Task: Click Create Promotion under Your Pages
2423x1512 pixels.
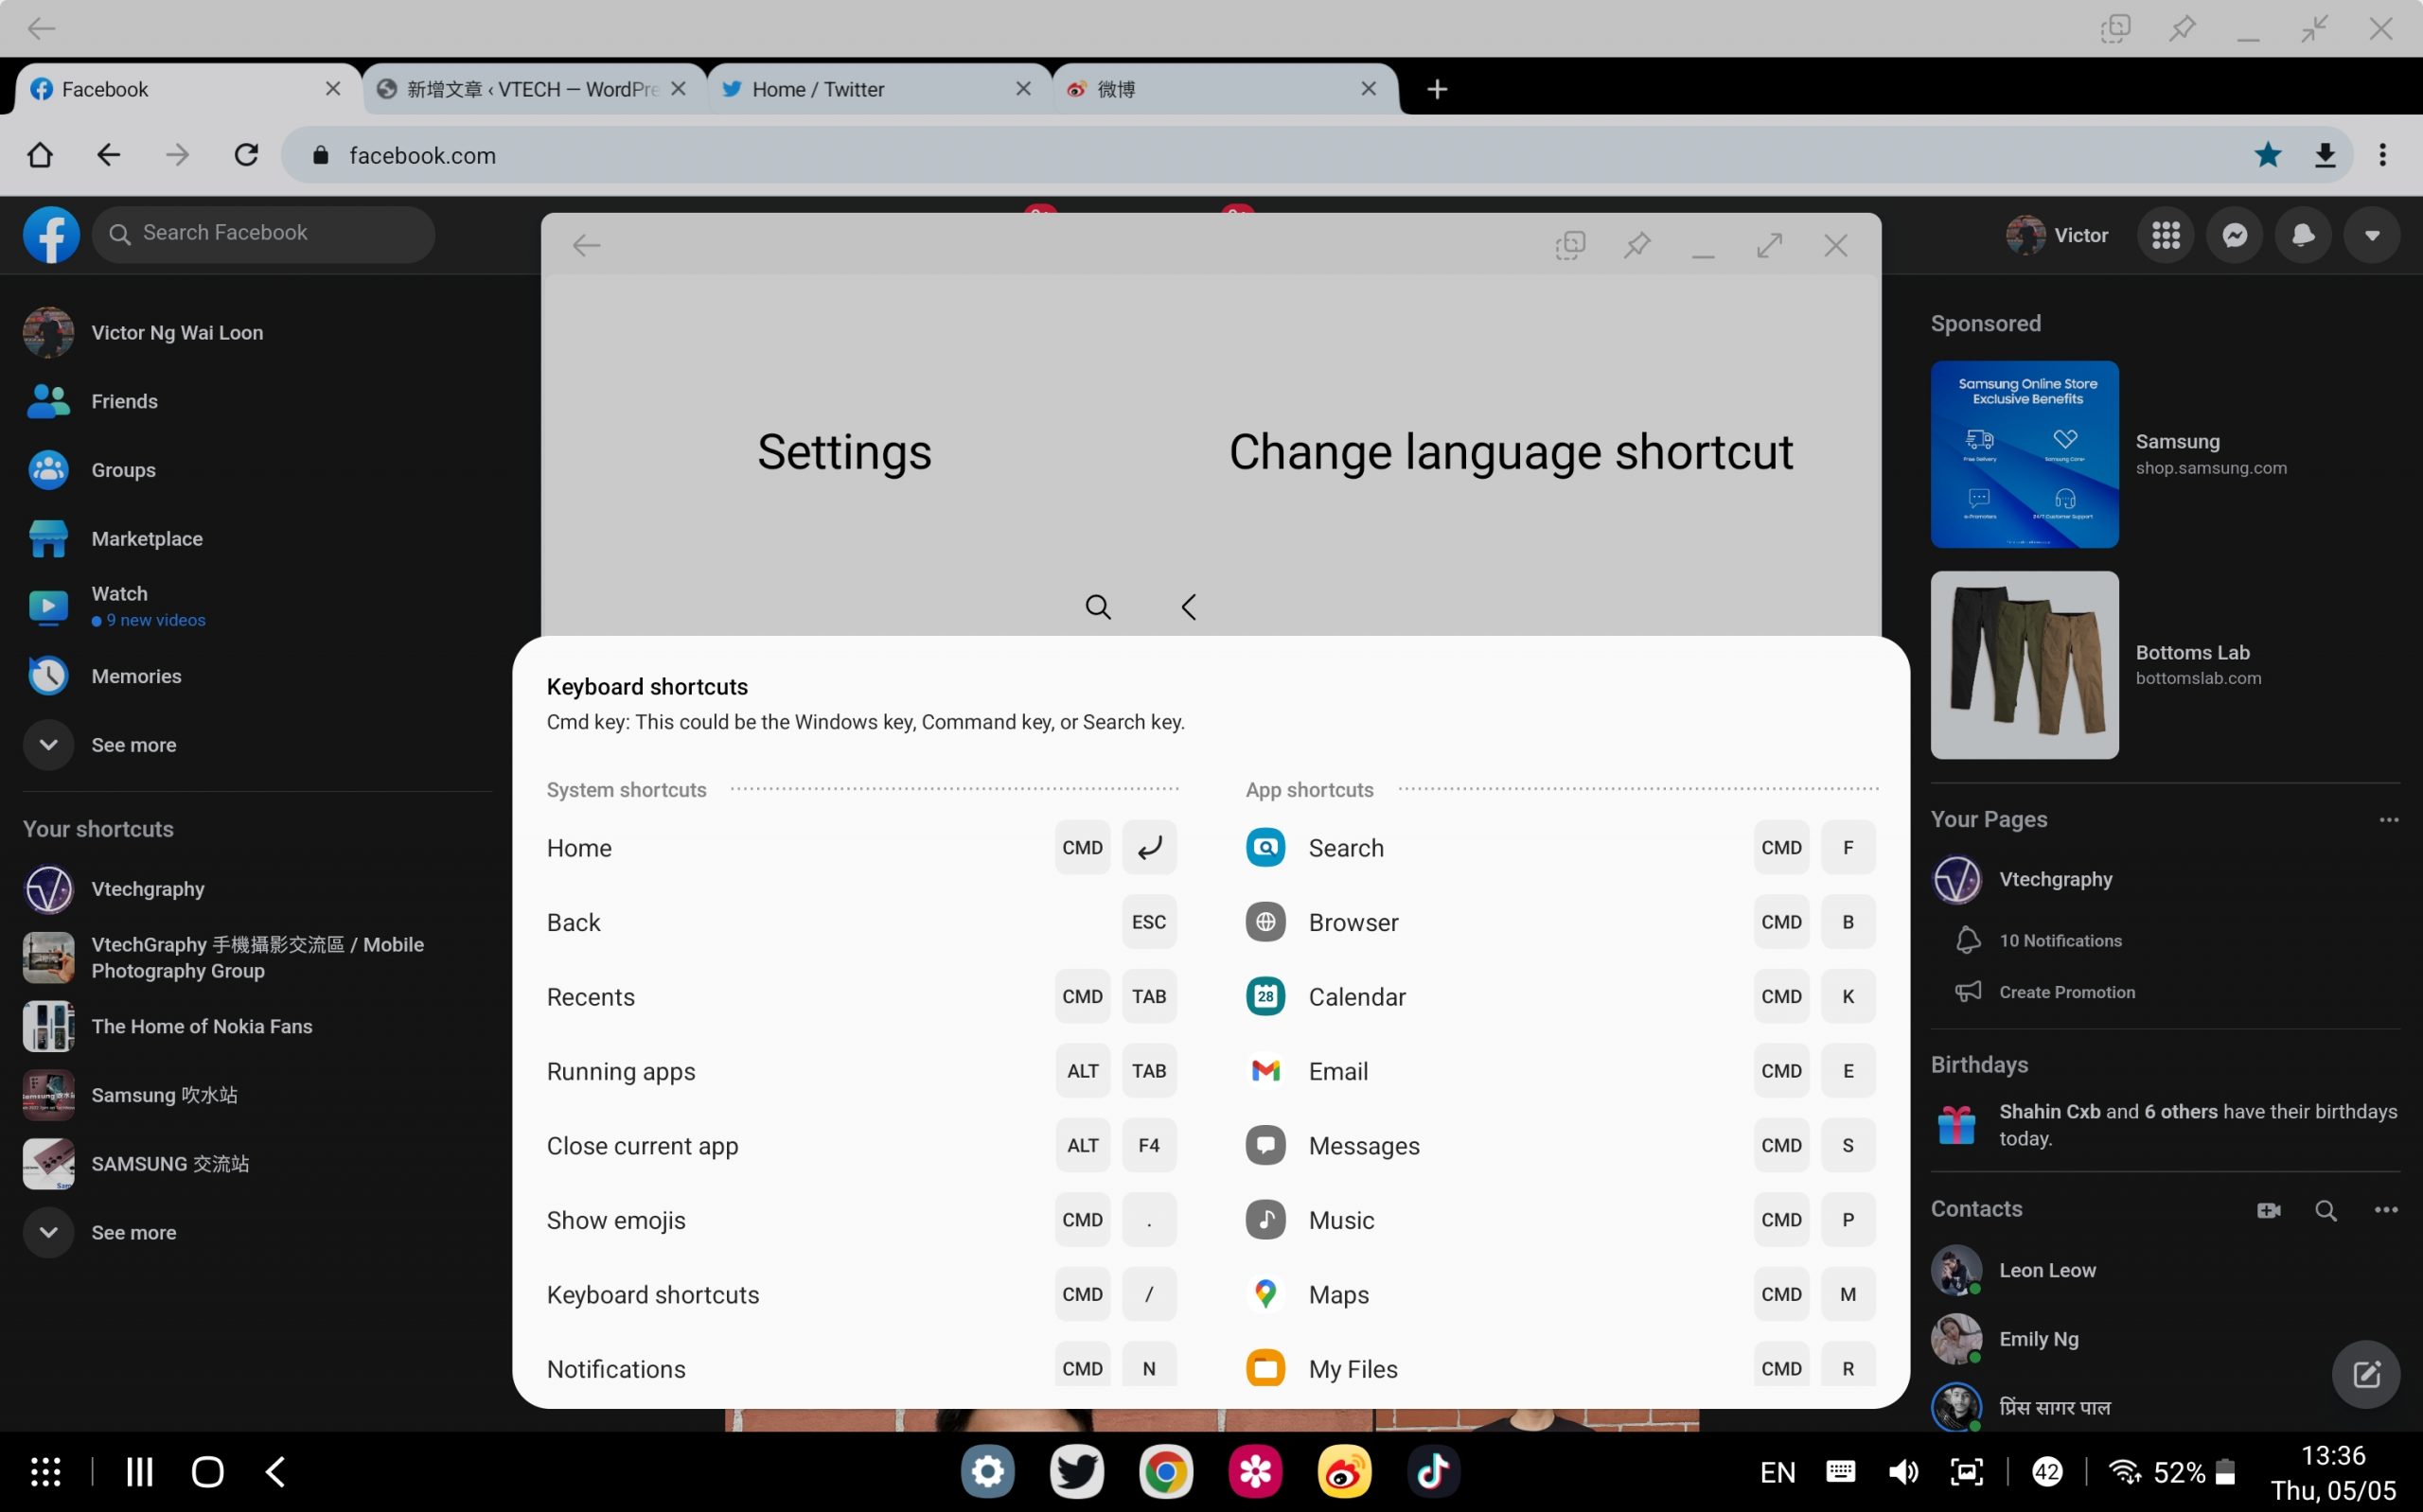Action: pos(2066,992)
